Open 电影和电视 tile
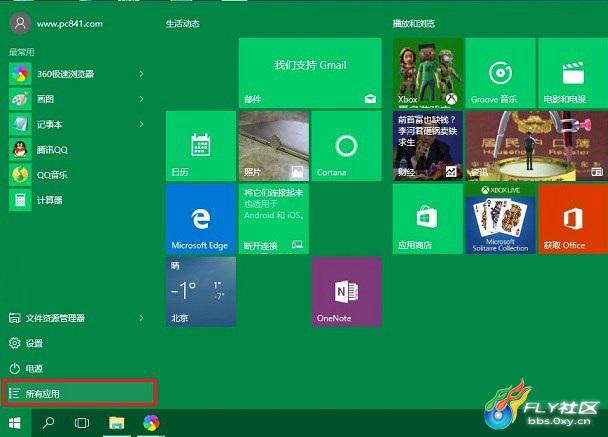608x437 pixels. coord(573,73)
